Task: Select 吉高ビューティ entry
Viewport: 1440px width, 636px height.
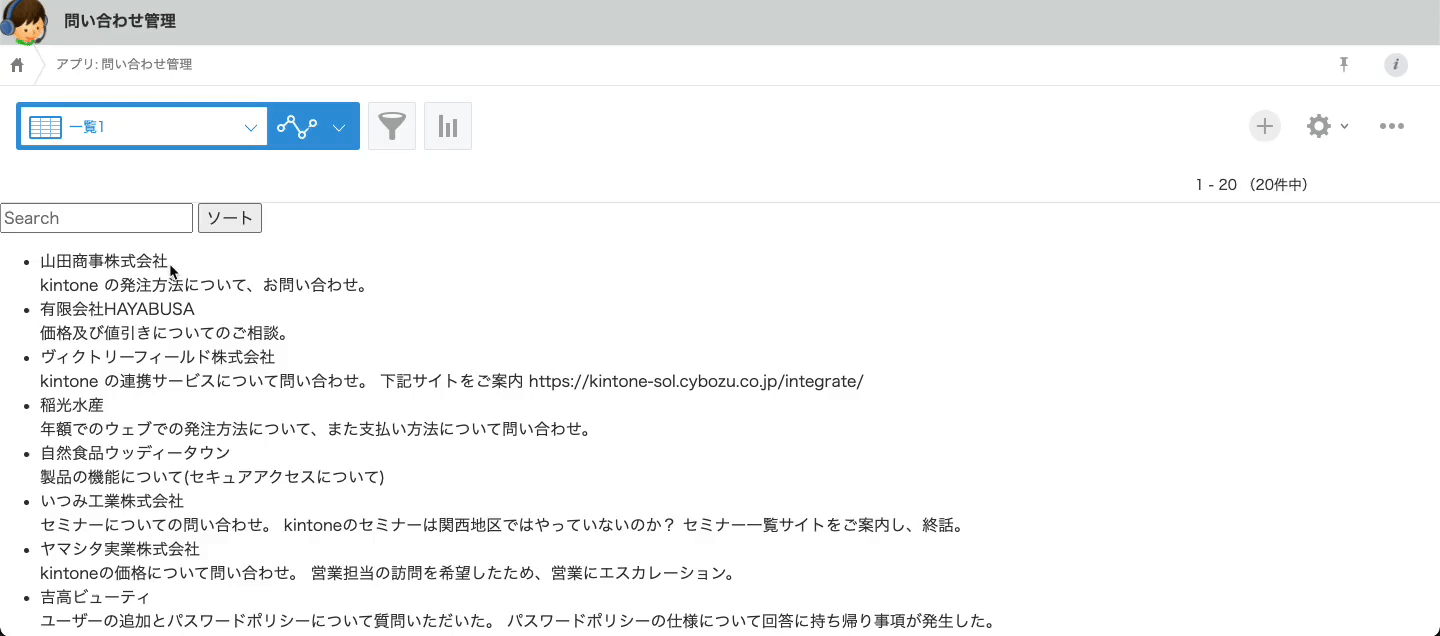Action: point(95,597)
